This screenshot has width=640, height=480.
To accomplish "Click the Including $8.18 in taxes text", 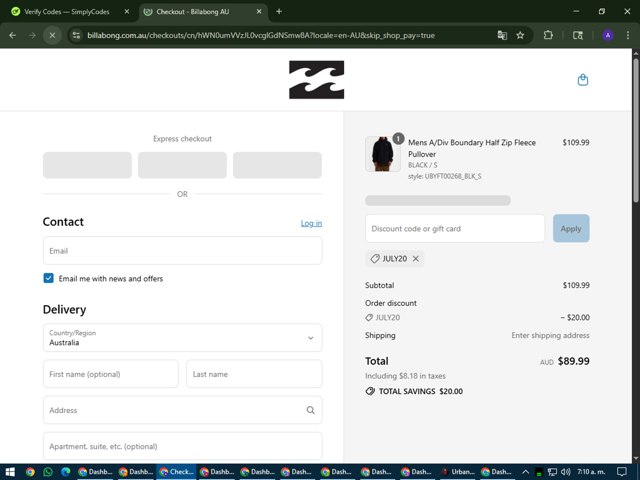I will [x=405, y=376].
